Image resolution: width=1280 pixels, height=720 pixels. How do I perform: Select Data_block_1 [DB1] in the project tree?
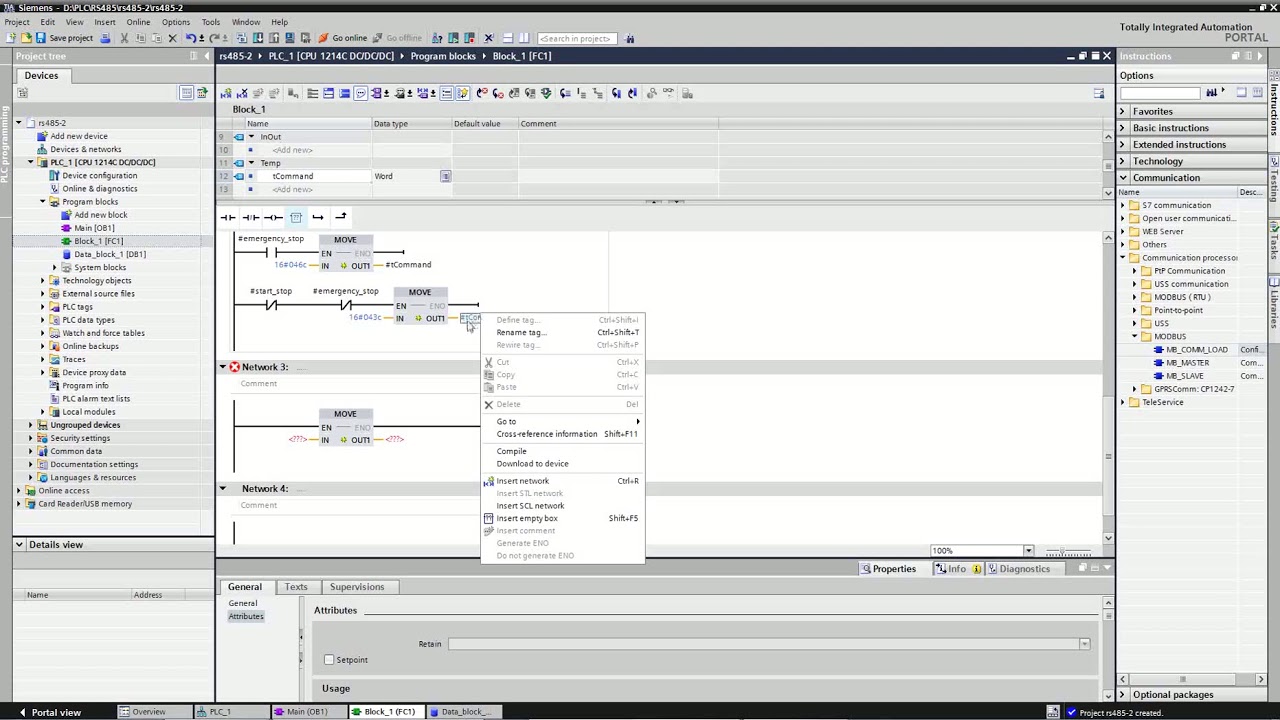110,254
